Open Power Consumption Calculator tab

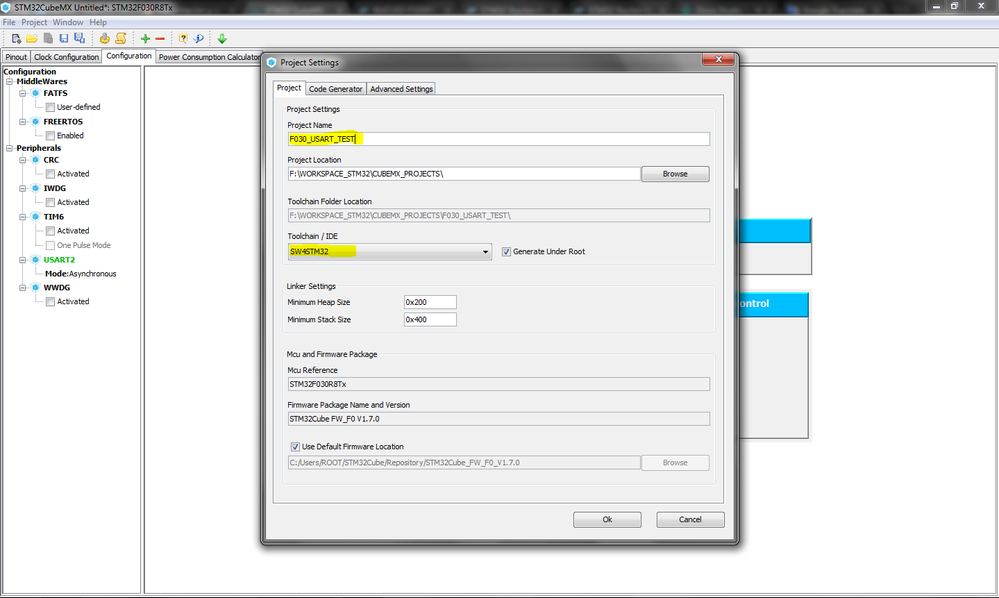(x=210, y=57)
